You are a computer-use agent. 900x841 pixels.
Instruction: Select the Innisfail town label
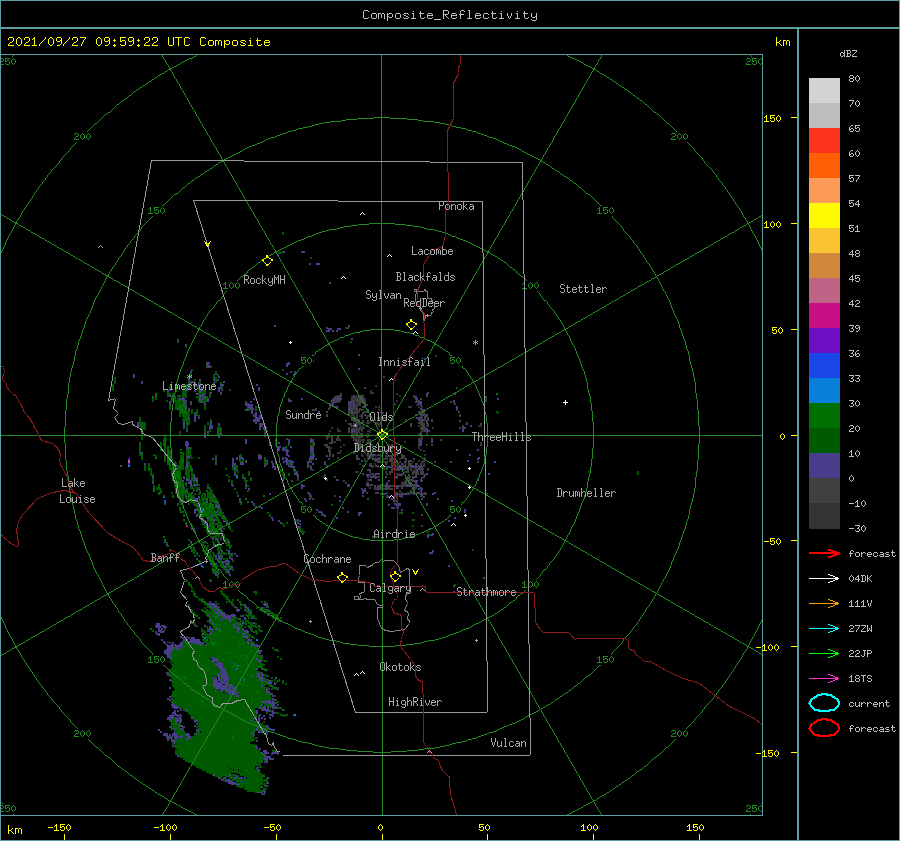404,362
